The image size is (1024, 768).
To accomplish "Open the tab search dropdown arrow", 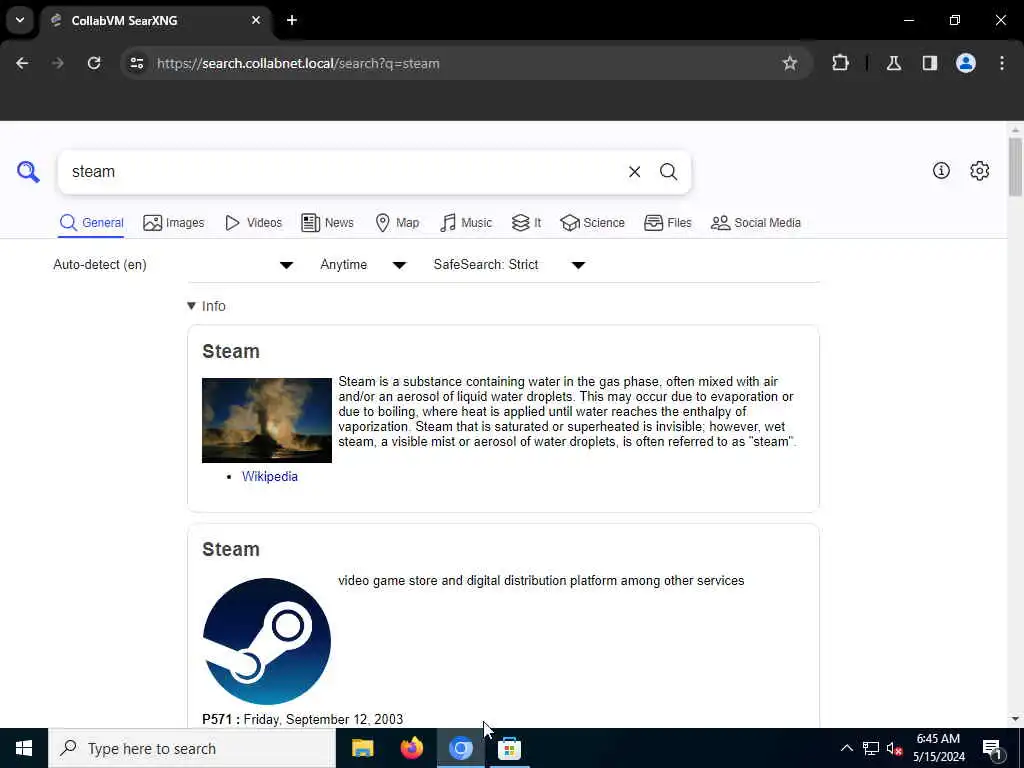I will point(20,20).
